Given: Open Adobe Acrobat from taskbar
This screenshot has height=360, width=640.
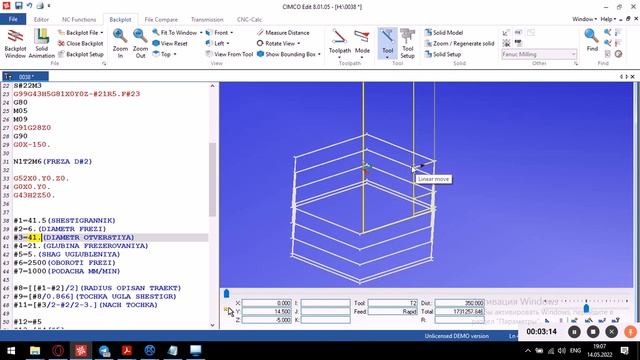Looking at the screenshot, I should [x=127, y=351].
